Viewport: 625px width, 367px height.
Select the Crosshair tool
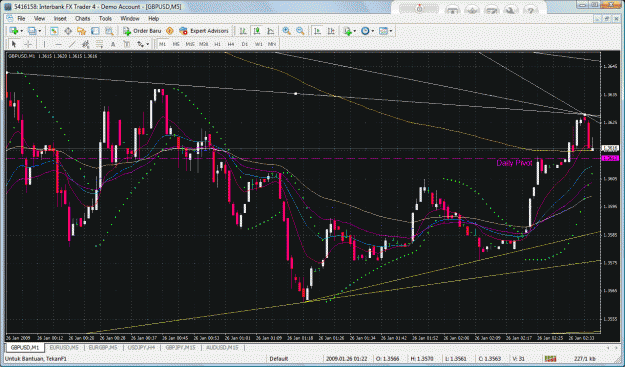coord(28,44)
